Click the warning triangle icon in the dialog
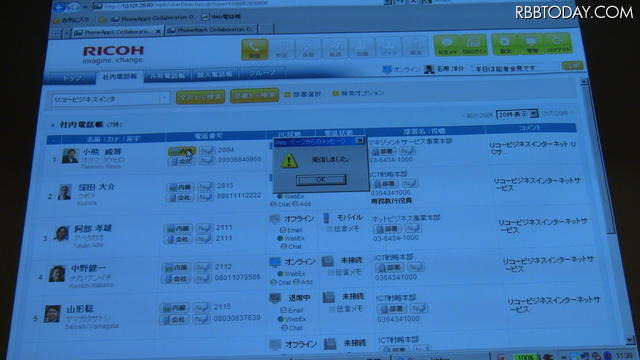 pyautogui.click(x=289, y=161)
